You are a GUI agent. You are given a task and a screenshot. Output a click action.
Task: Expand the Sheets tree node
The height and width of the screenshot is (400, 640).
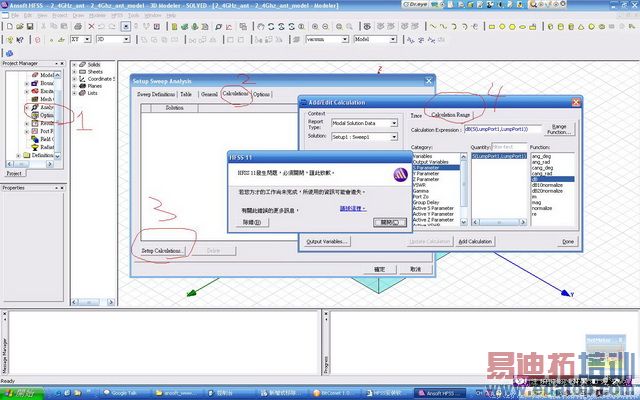(74, 72)
